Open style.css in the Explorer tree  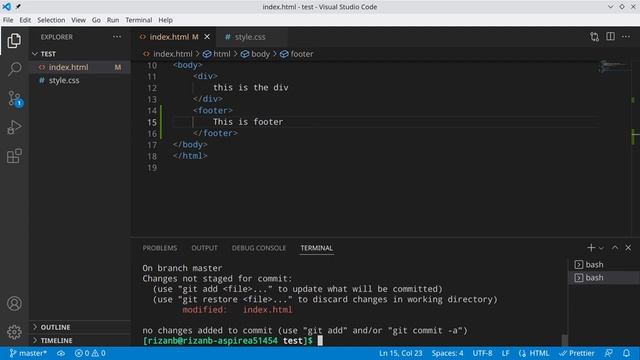tap(80, 80)
